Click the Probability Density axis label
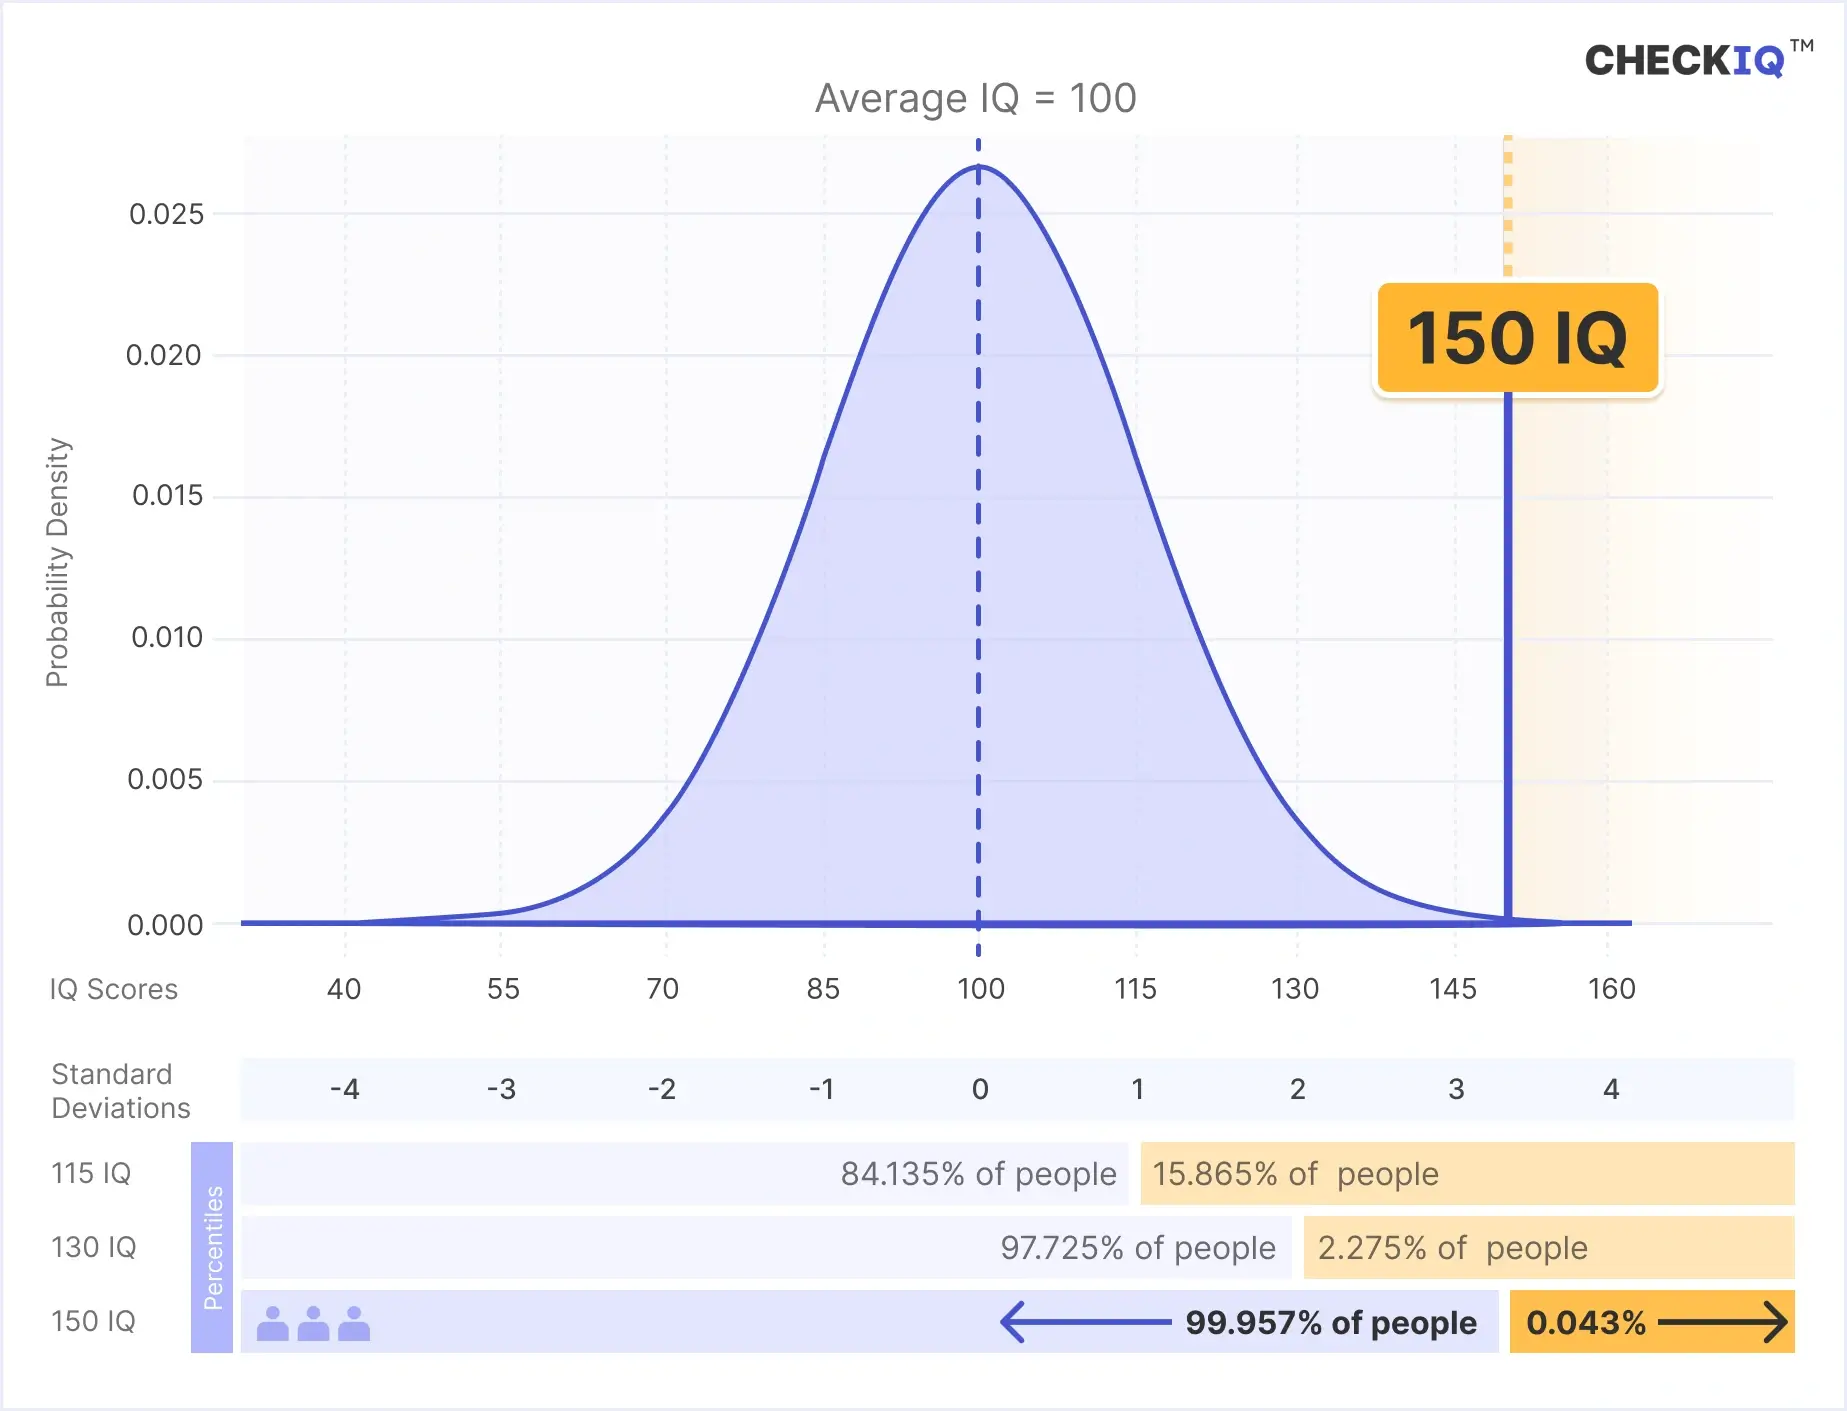 coord(58,562)
